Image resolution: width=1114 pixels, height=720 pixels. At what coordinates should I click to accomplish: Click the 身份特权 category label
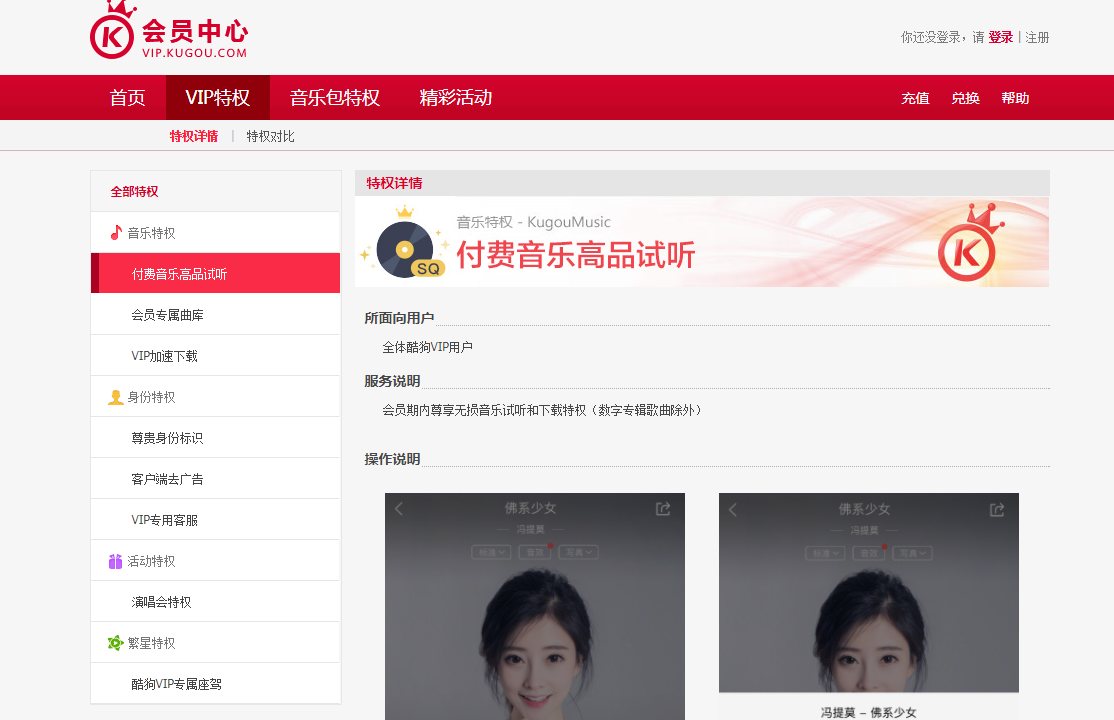tap(151, 397)
